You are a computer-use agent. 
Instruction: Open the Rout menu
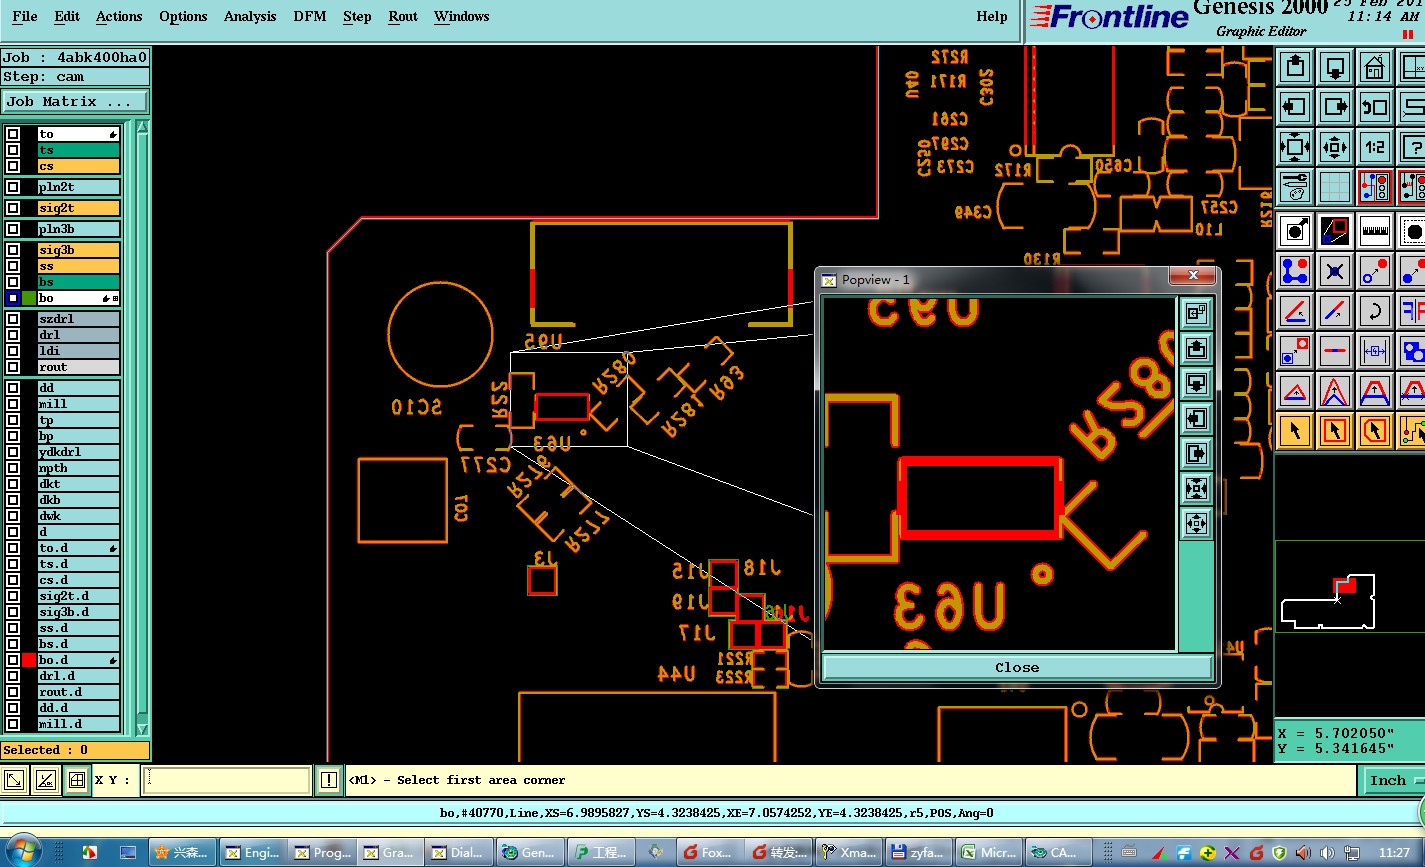(x=403, y=16)
